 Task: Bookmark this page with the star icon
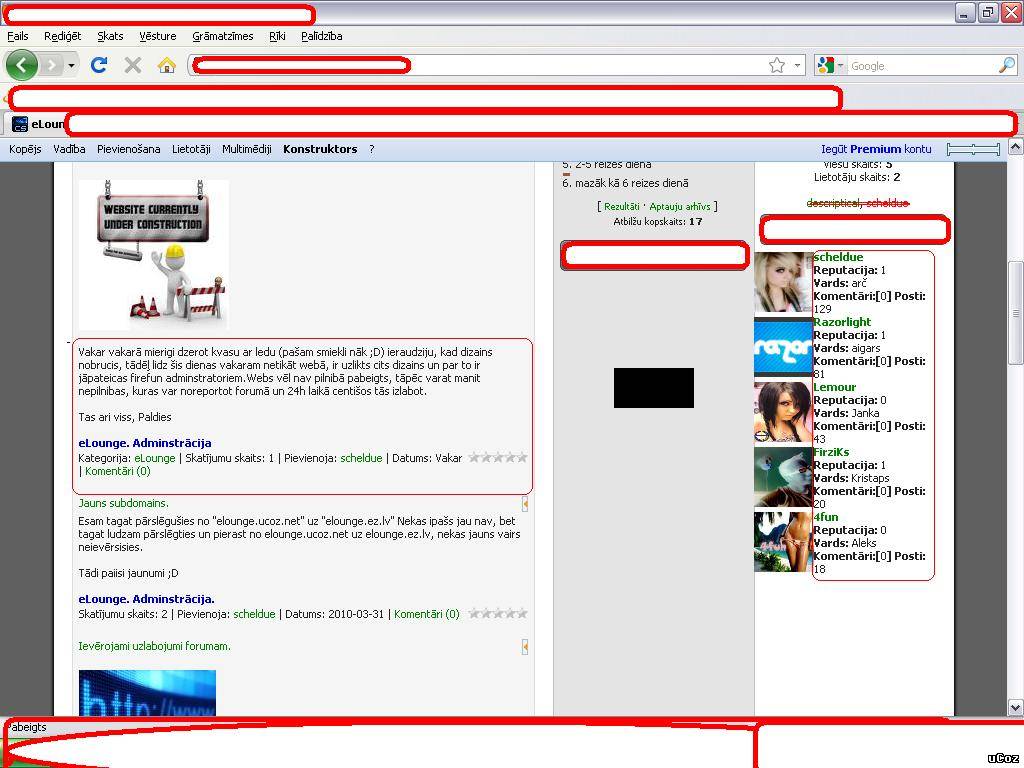776,65
